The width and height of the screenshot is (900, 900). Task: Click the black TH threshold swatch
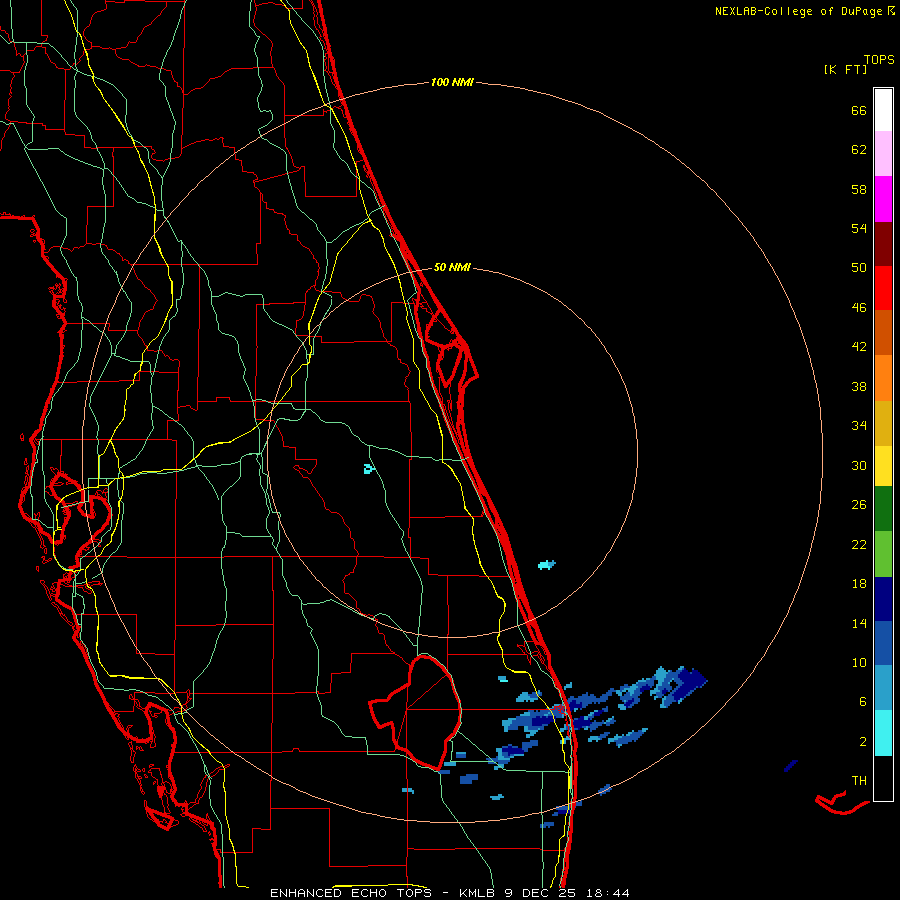tap(883, 778)
